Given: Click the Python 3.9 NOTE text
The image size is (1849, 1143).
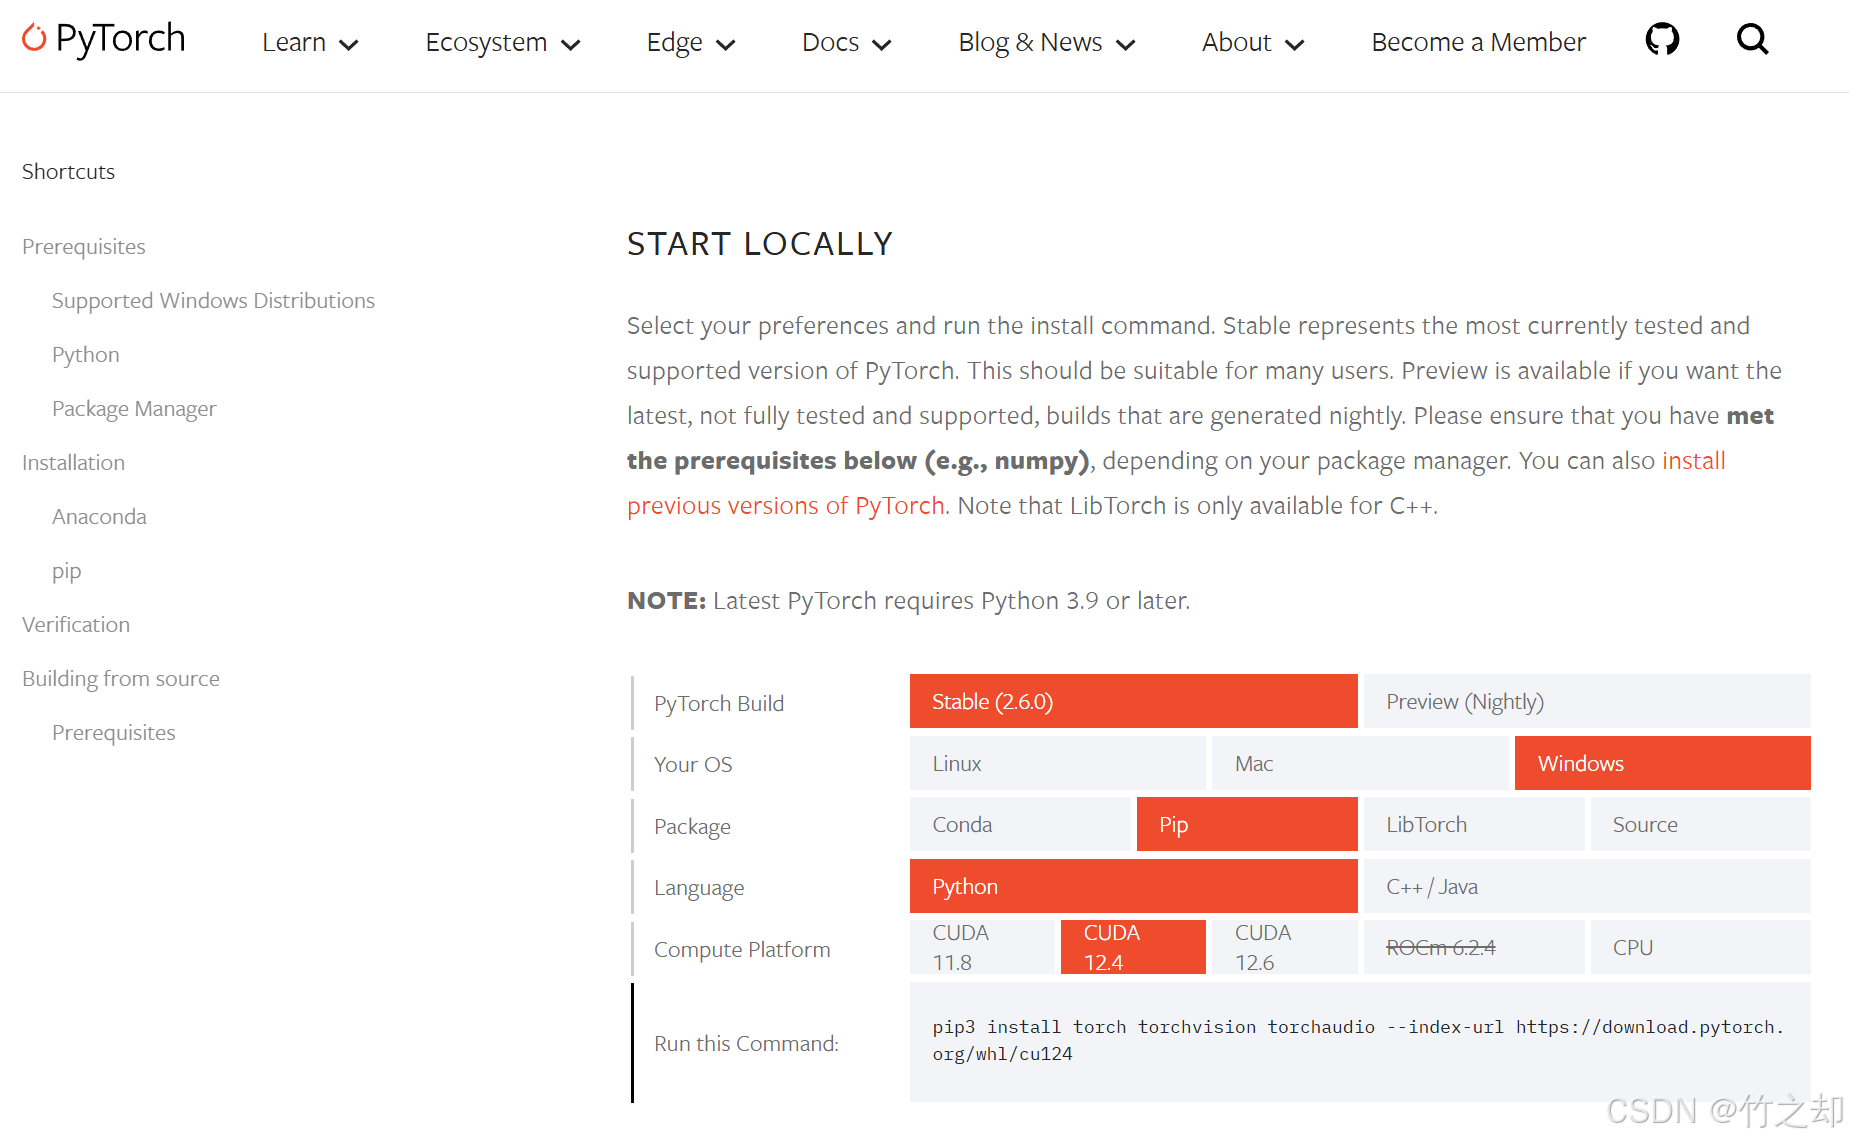Looking at the screenshot, I should click(x=908, y=600).
